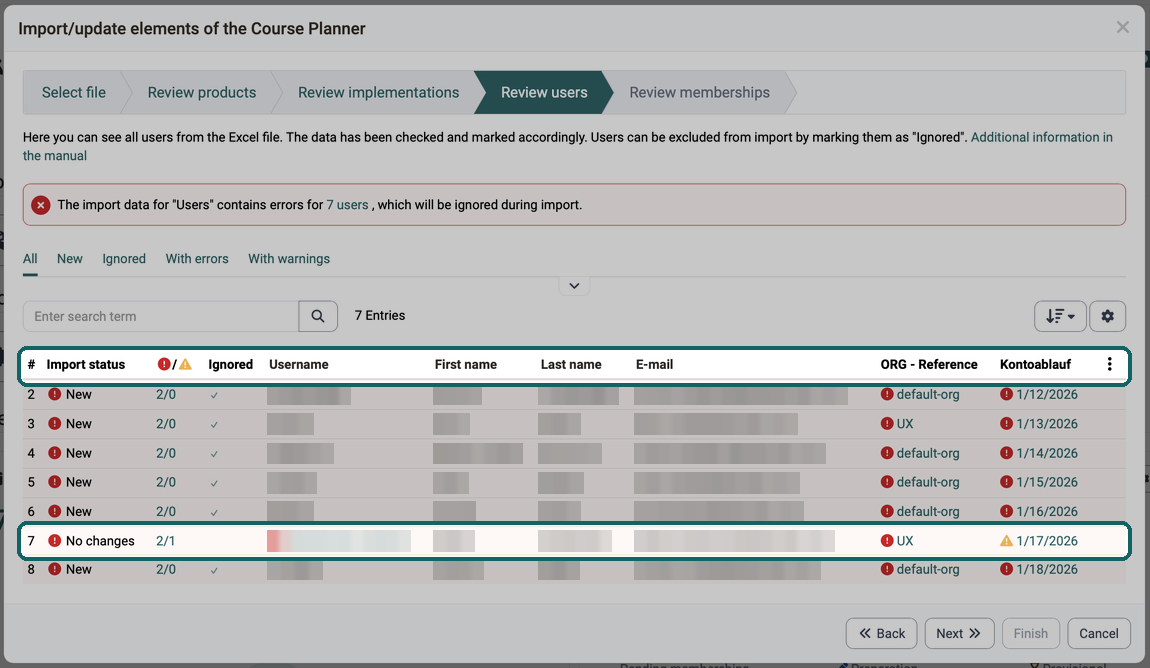Viewport: 1150px width, 668px height.
Task: Click error icon beside UX in row 3
Action: pos(887,424)
